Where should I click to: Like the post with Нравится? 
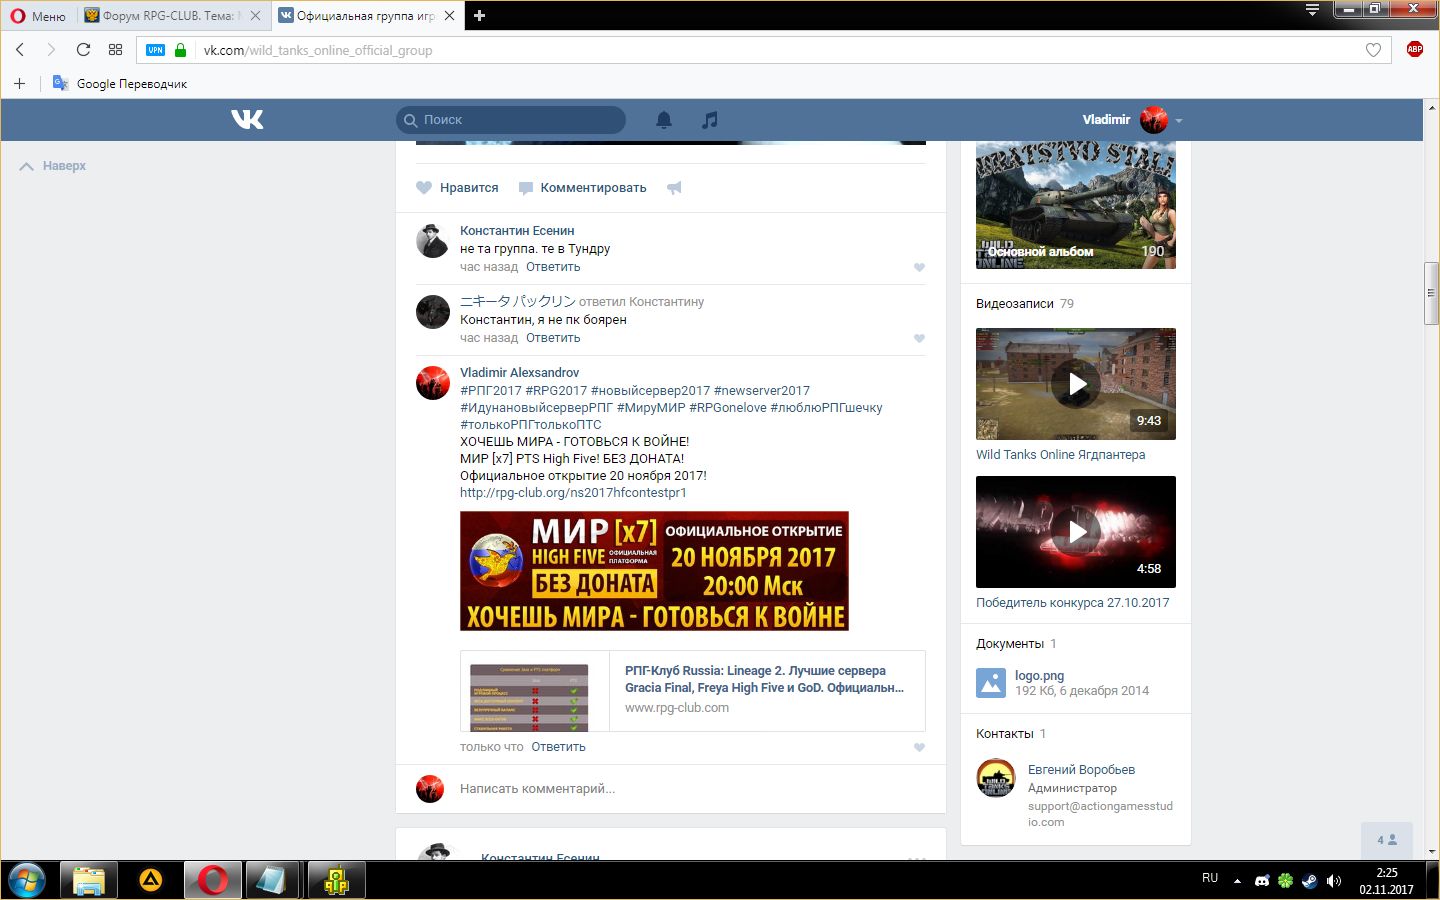click(457, 188)
